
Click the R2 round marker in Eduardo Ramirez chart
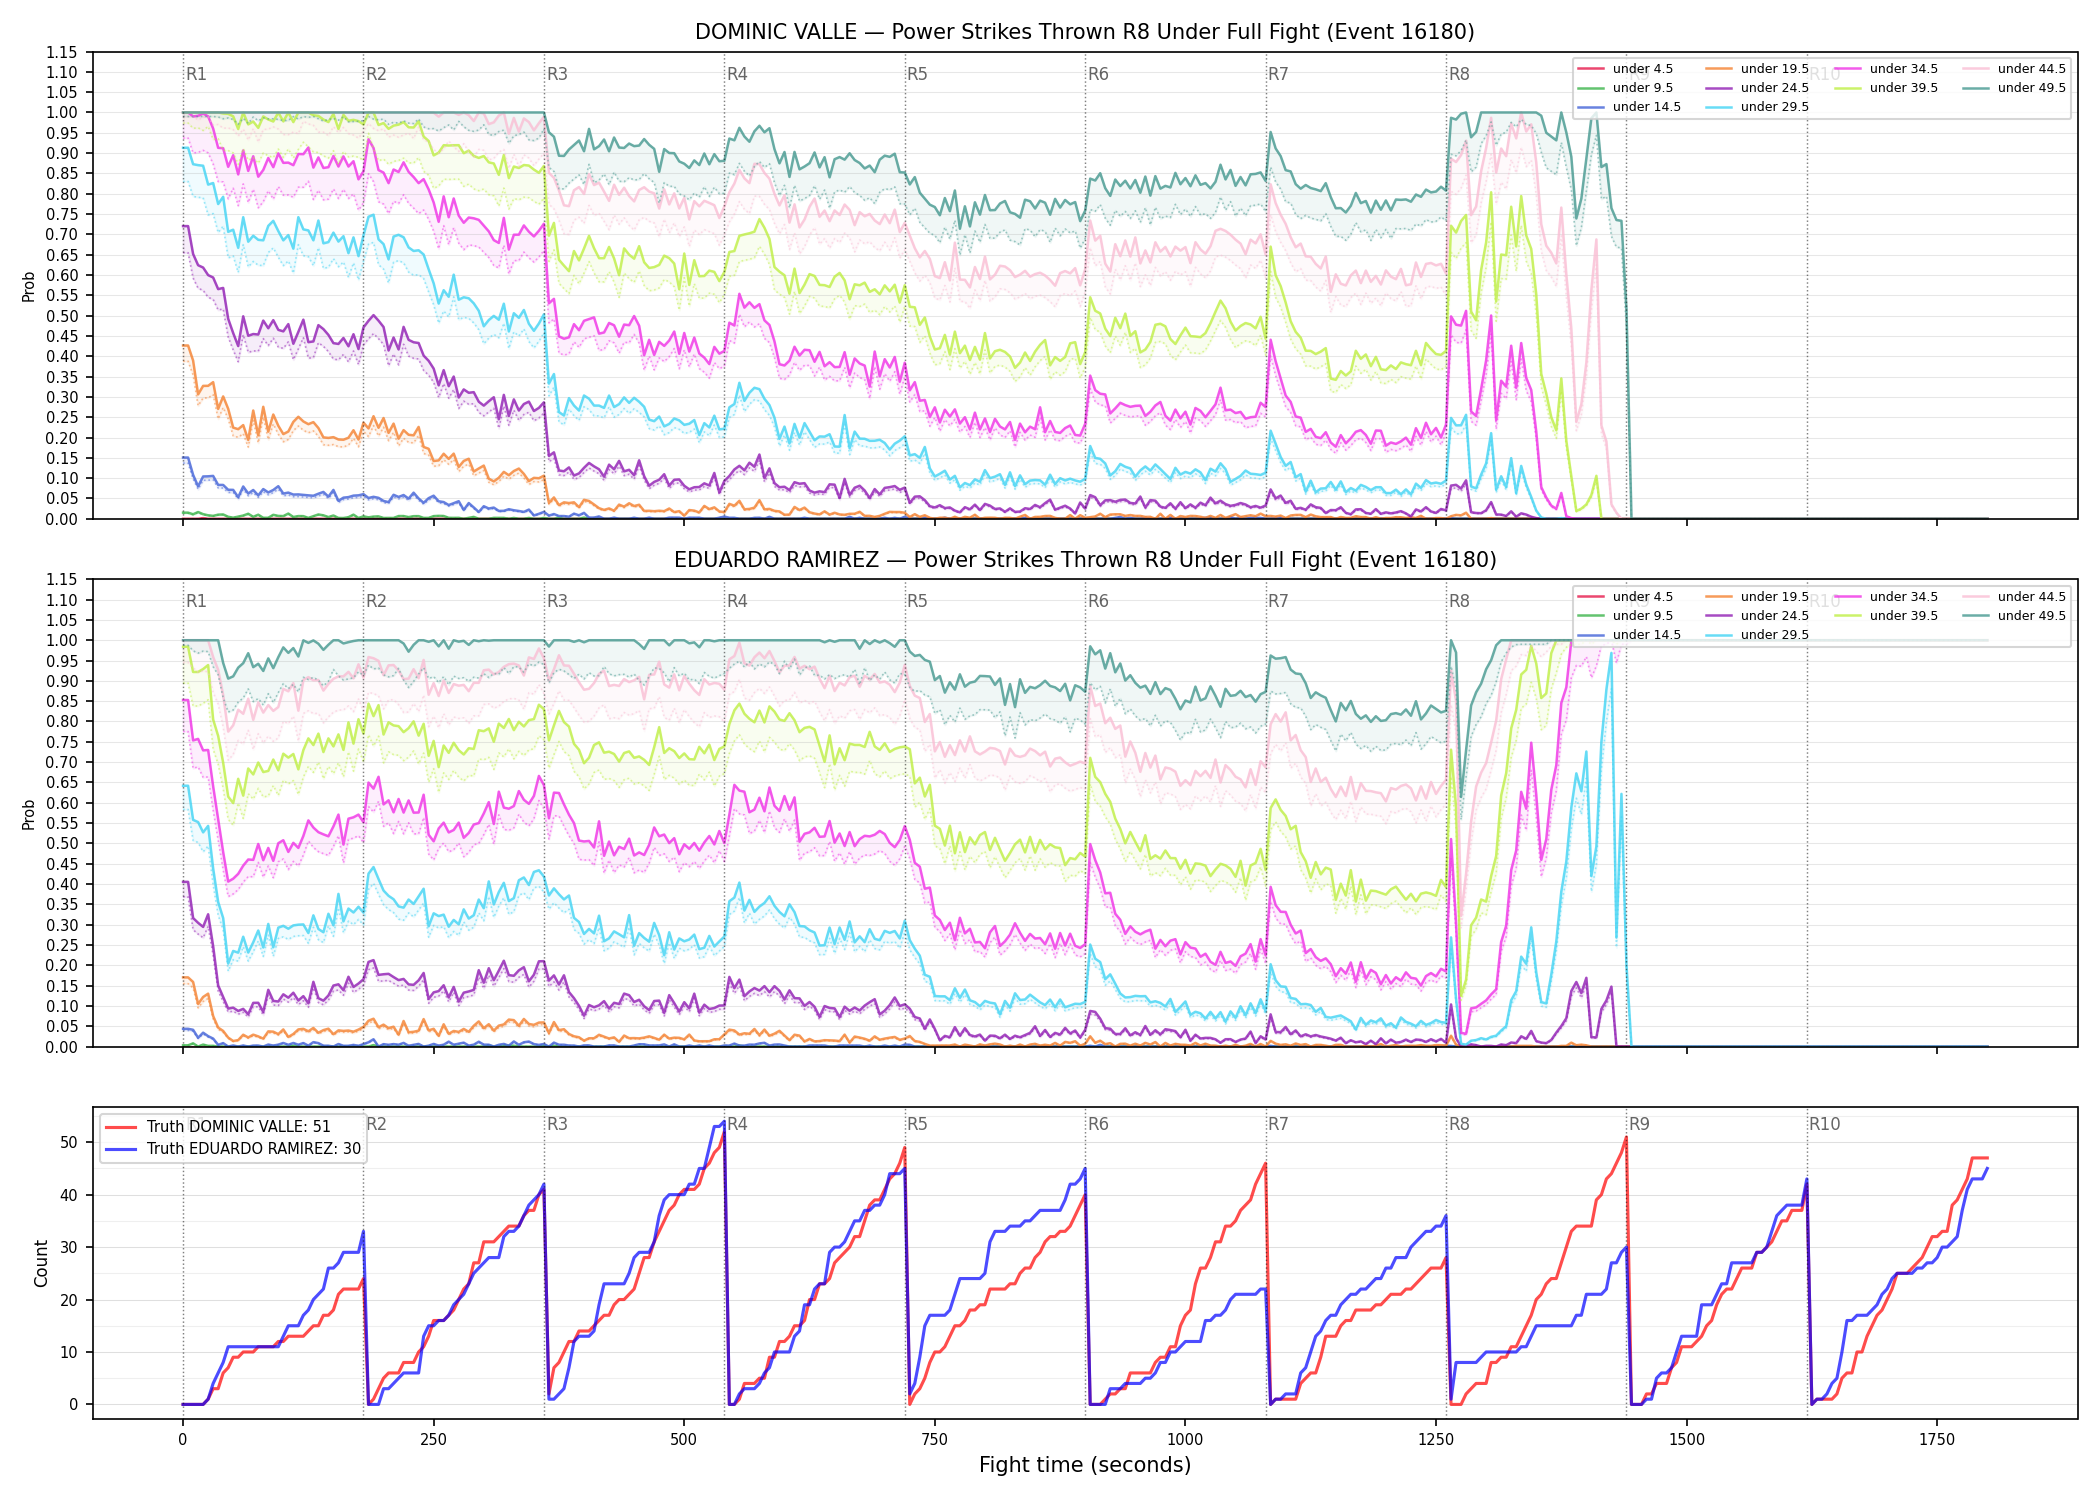coord(376,601)
